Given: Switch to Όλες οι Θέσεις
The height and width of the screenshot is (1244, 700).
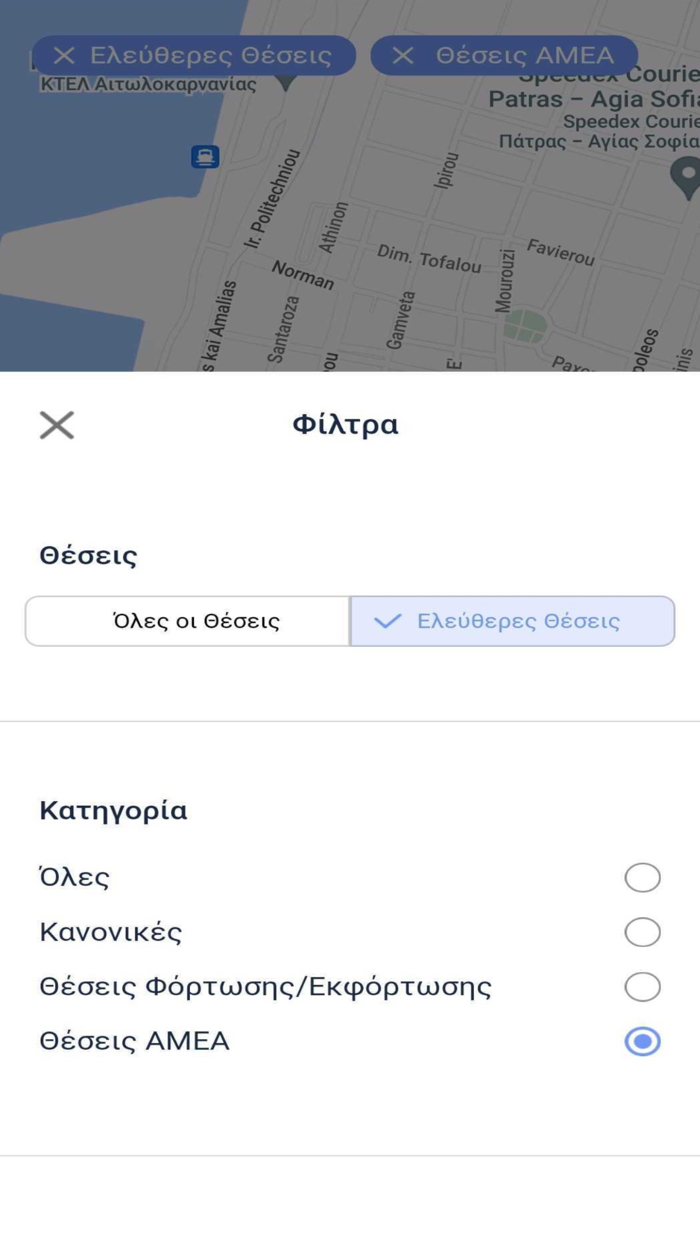Looking at the screenshot, I should point(186,621).
